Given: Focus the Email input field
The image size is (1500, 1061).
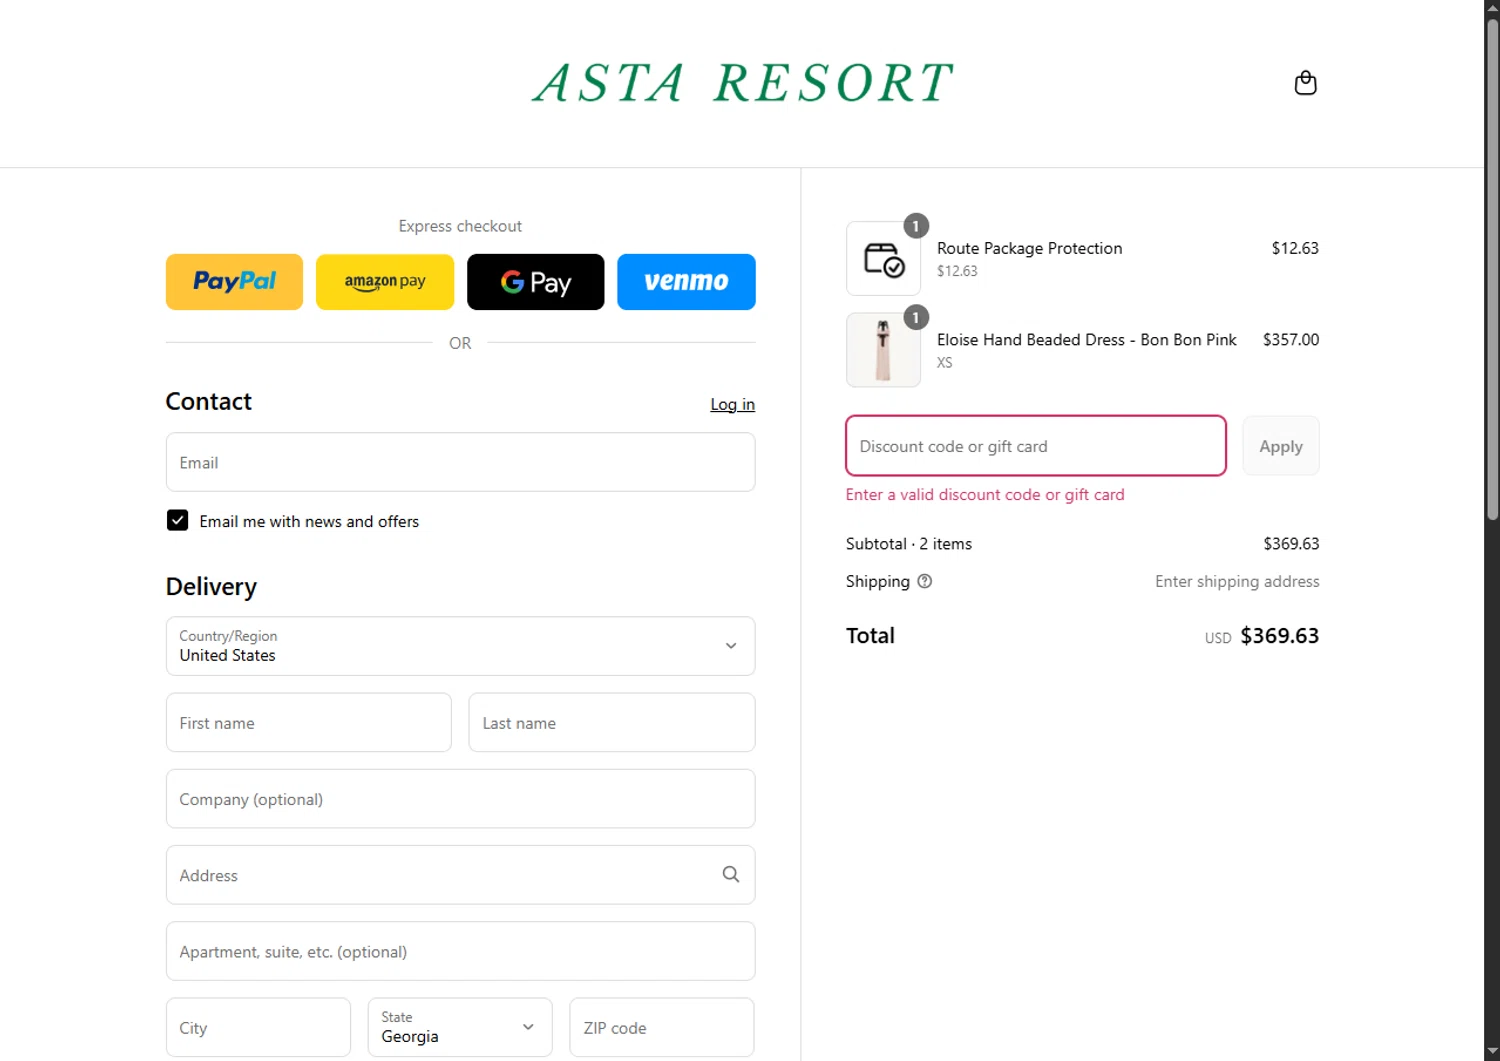Looking at the screenshot, I should [460, 462].
